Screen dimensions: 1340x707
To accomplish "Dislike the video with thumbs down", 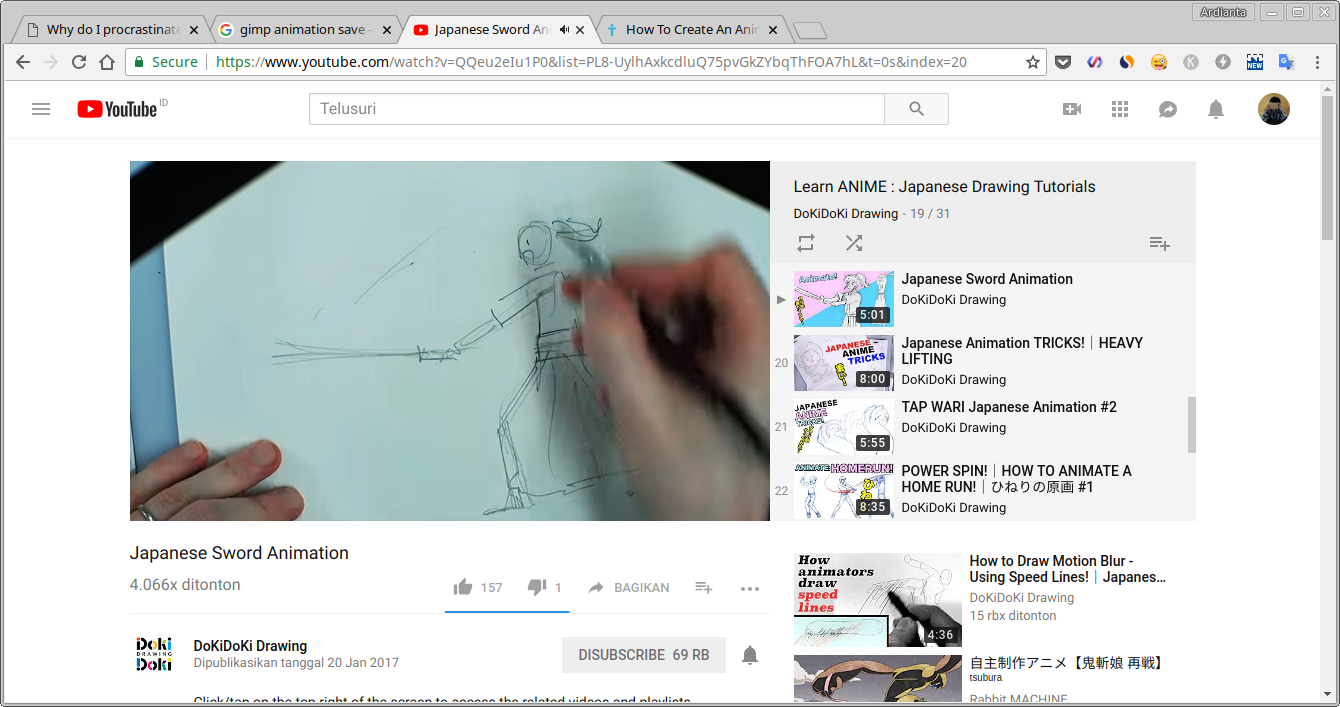I will tap(536, 587).
